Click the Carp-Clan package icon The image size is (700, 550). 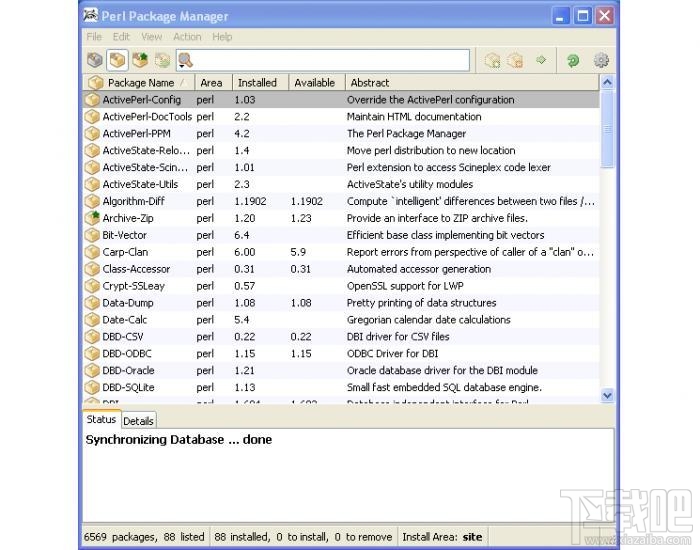(92, 252)
